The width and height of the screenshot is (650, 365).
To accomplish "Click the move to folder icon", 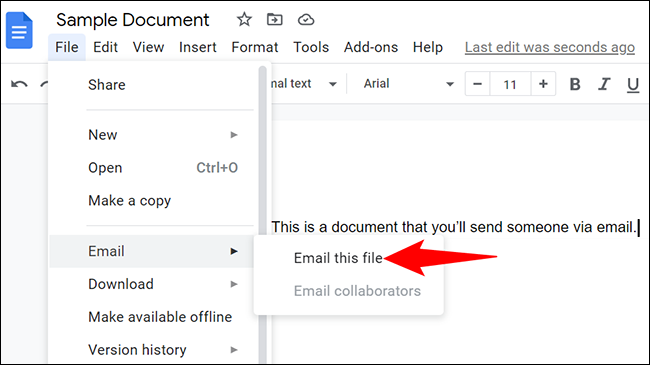I will (274, 19).
